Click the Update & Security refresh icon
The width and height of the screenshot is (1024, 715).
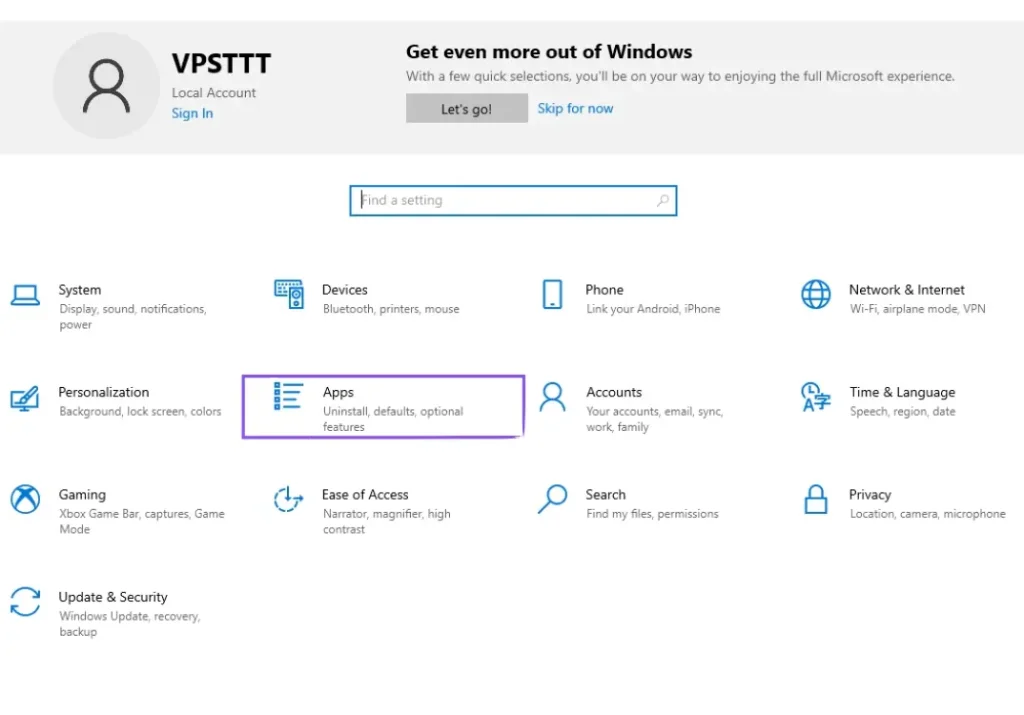pyautogui.click(x=25, y=602)
